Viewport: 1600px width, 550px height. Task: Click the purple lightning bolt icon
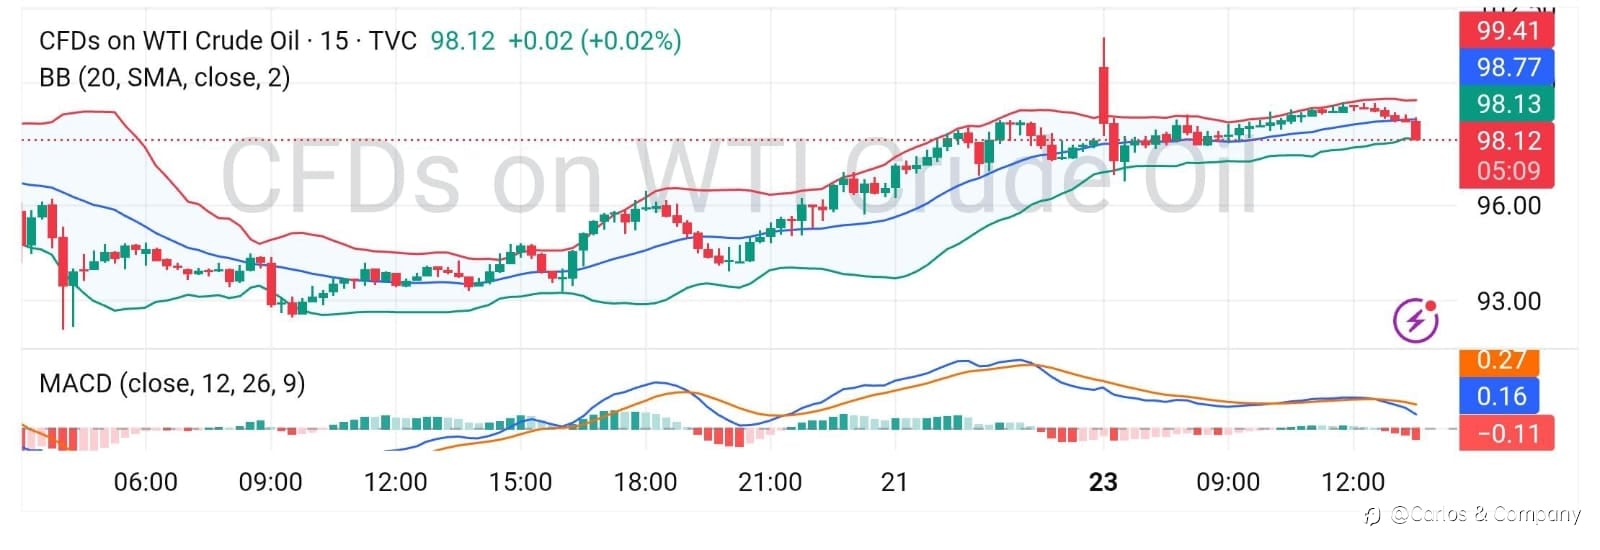[1416, 320]
